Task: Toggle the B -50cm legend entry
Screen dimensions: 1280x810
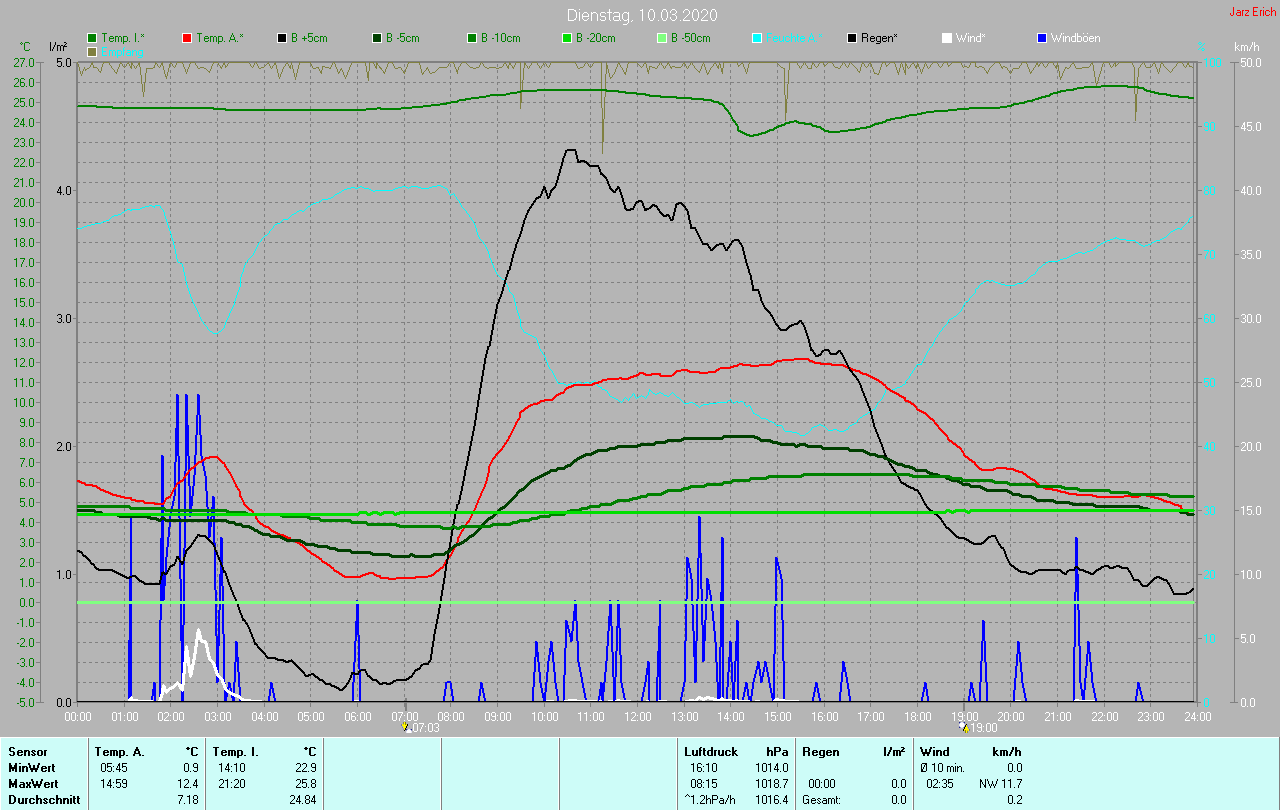Action: tap(662, 38)
